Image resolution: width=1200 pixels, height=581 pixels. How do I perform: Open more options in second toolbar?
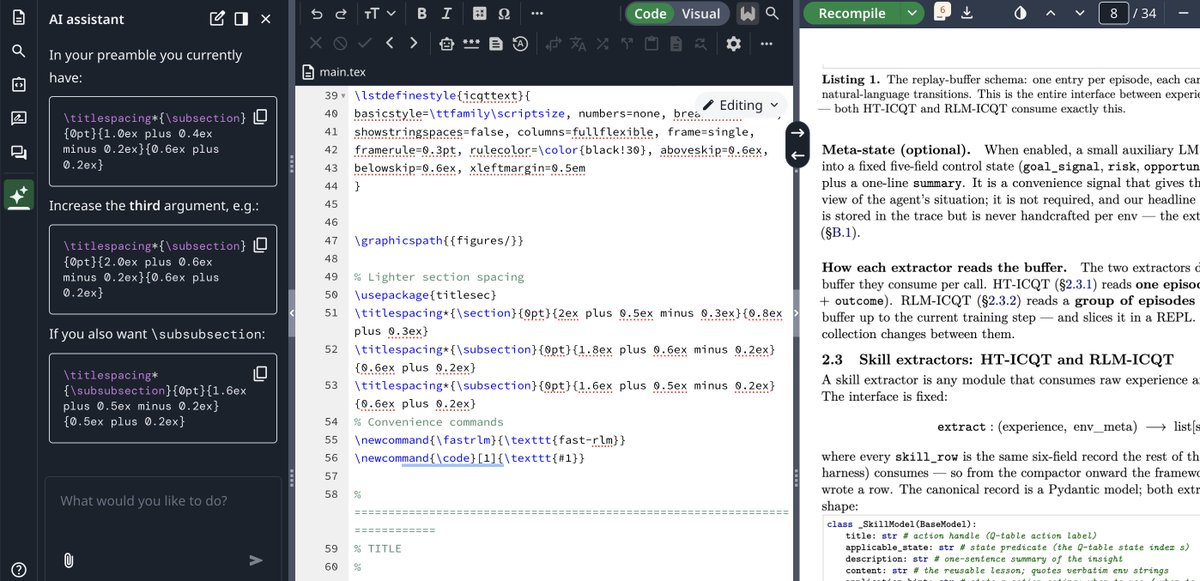pos(766,43)
